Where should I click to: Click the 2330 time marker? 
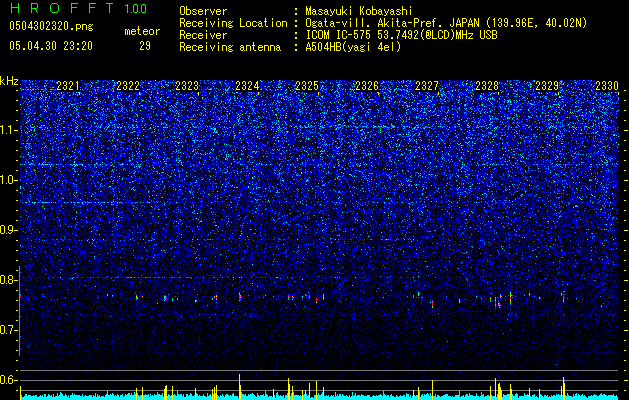pyautogui.click(x=607, y=86)
